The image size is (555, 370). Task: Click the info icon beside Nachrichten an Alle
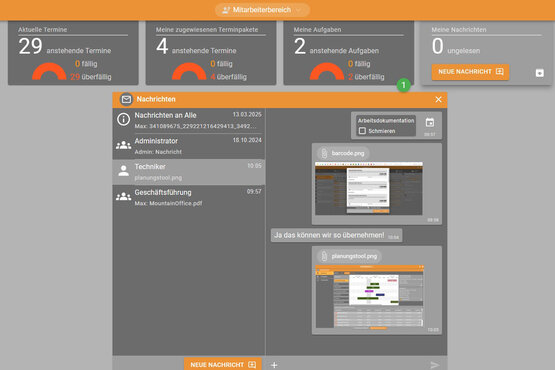(123, 119)
